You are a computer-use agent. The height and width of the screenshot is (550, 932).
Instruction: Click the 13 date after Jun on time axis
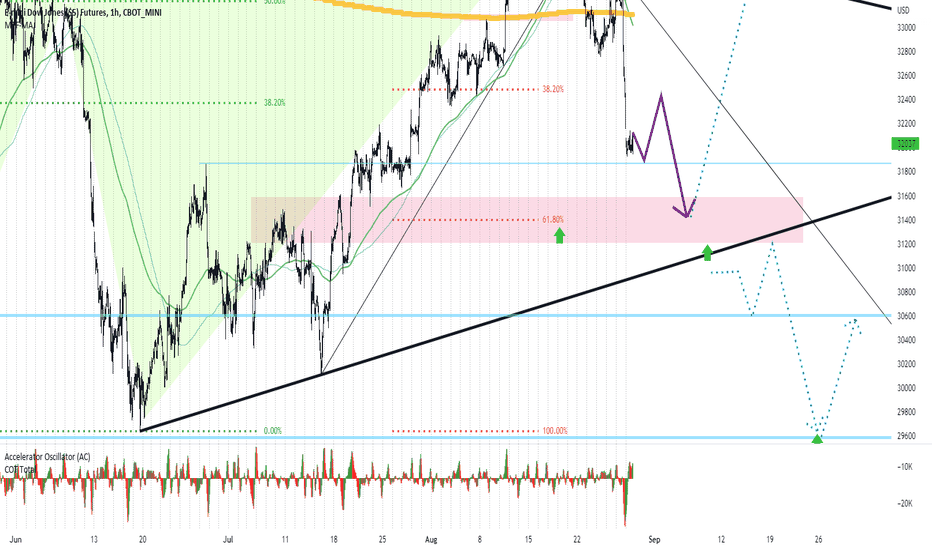[x=93, y=540]
